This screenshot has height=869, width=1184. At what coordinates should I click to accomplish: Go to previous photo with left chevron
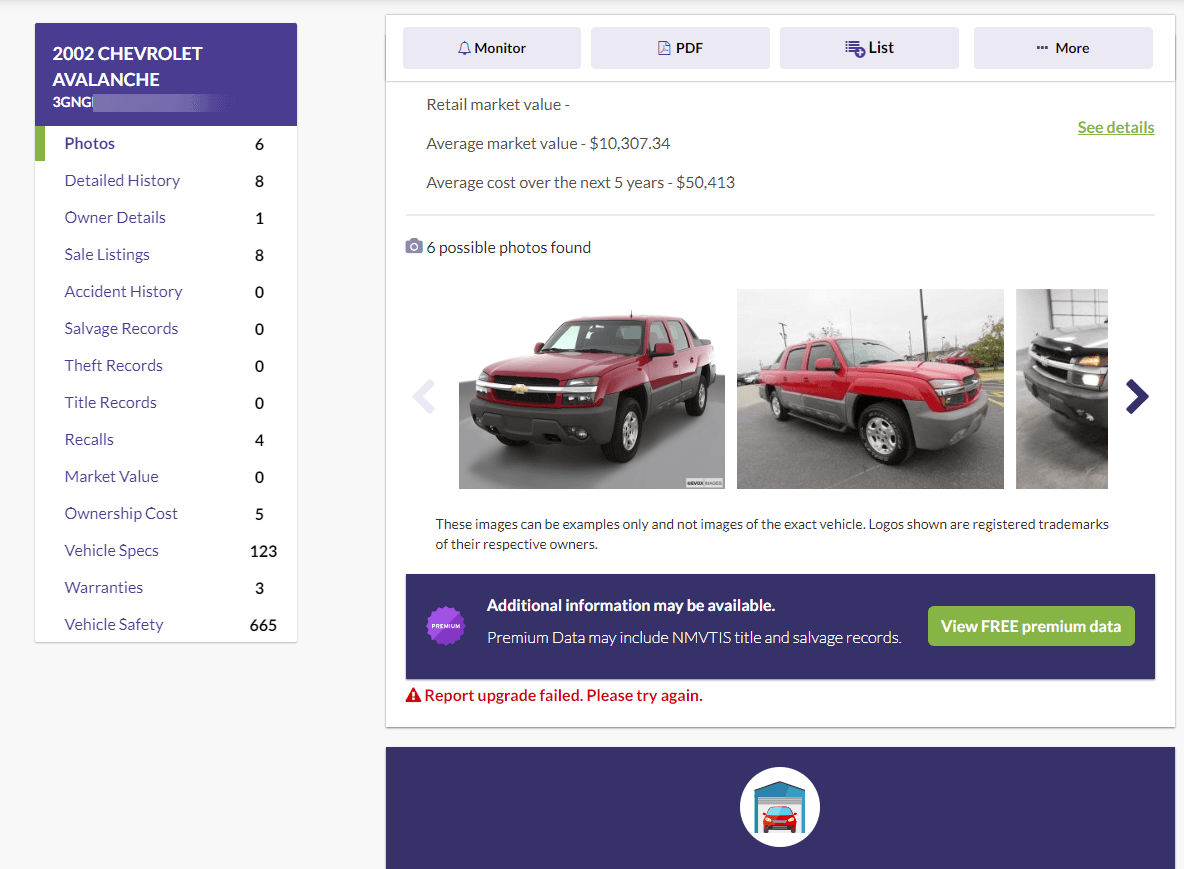coord(424,396)
